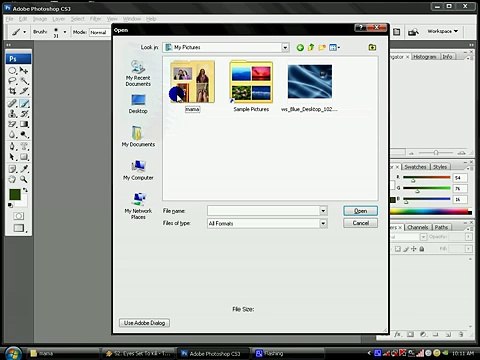Toggle lock transparent pixels in Layers panel
480x360 pixels.
398,249
